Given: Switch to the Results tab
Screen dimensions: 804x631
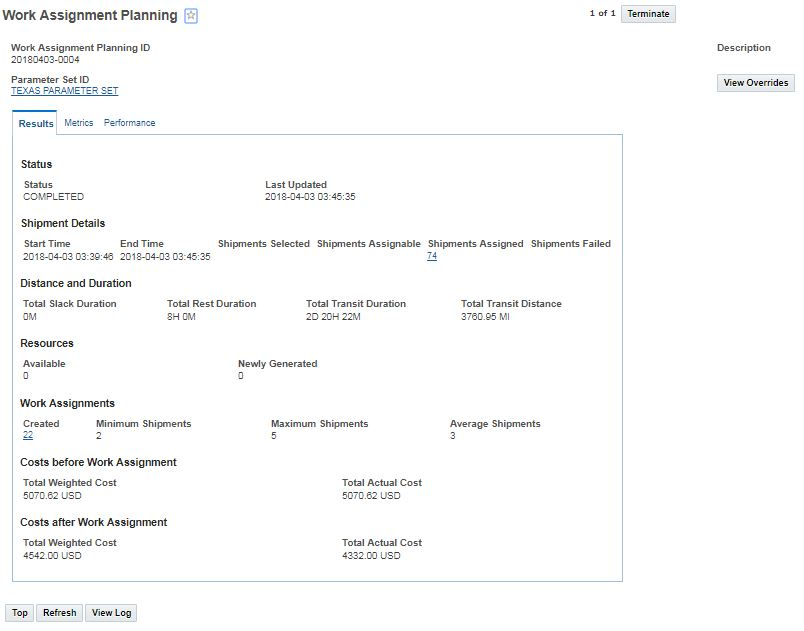Looking at the screenshot, I should pyautogui.click(x=36, y=124).
